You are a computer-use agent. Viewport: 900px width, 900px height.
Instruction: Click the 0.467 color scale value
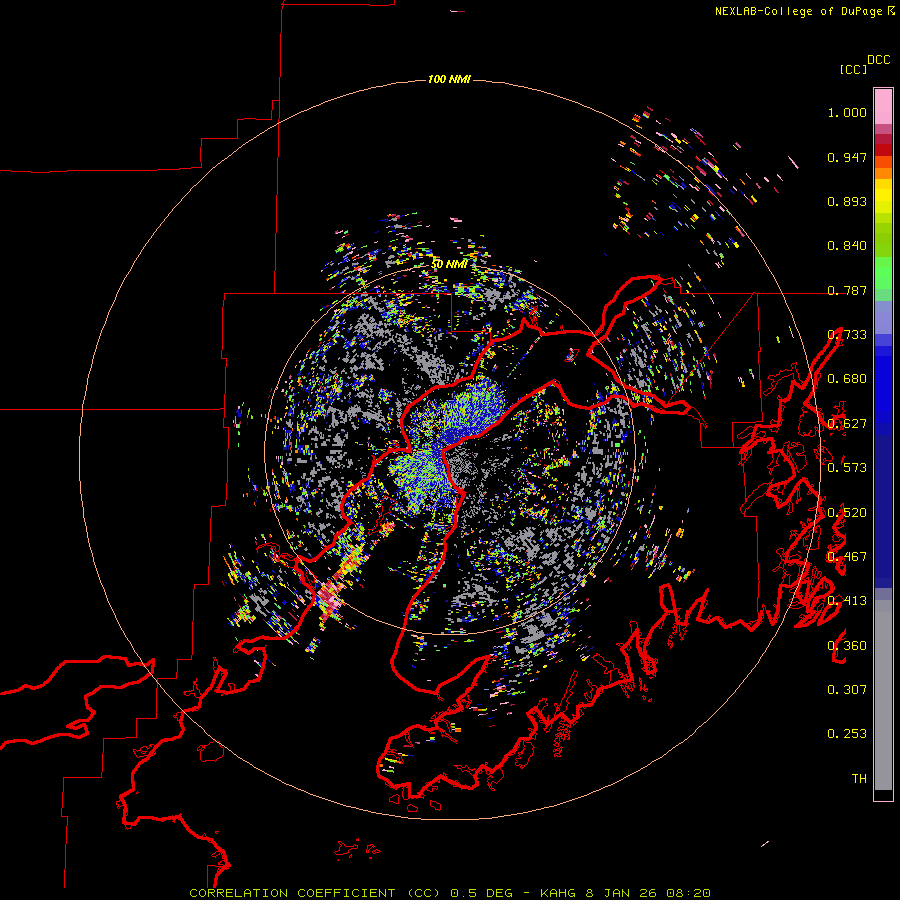pyautogui.click(x=847, y=557)
